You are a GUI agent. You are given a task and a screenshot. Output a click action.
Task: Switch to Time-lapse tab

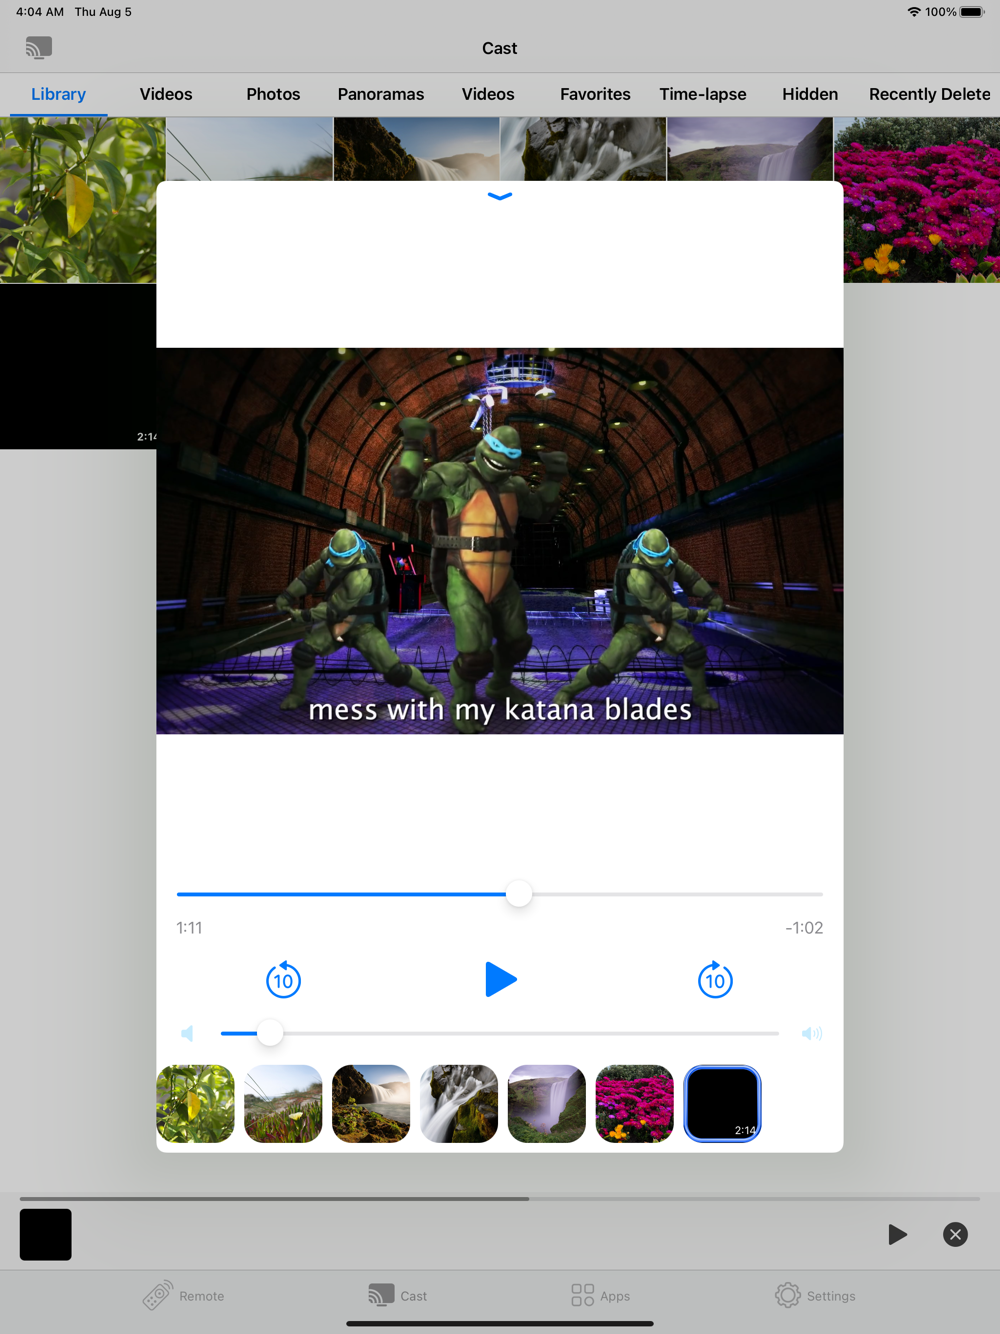[703, 94]
